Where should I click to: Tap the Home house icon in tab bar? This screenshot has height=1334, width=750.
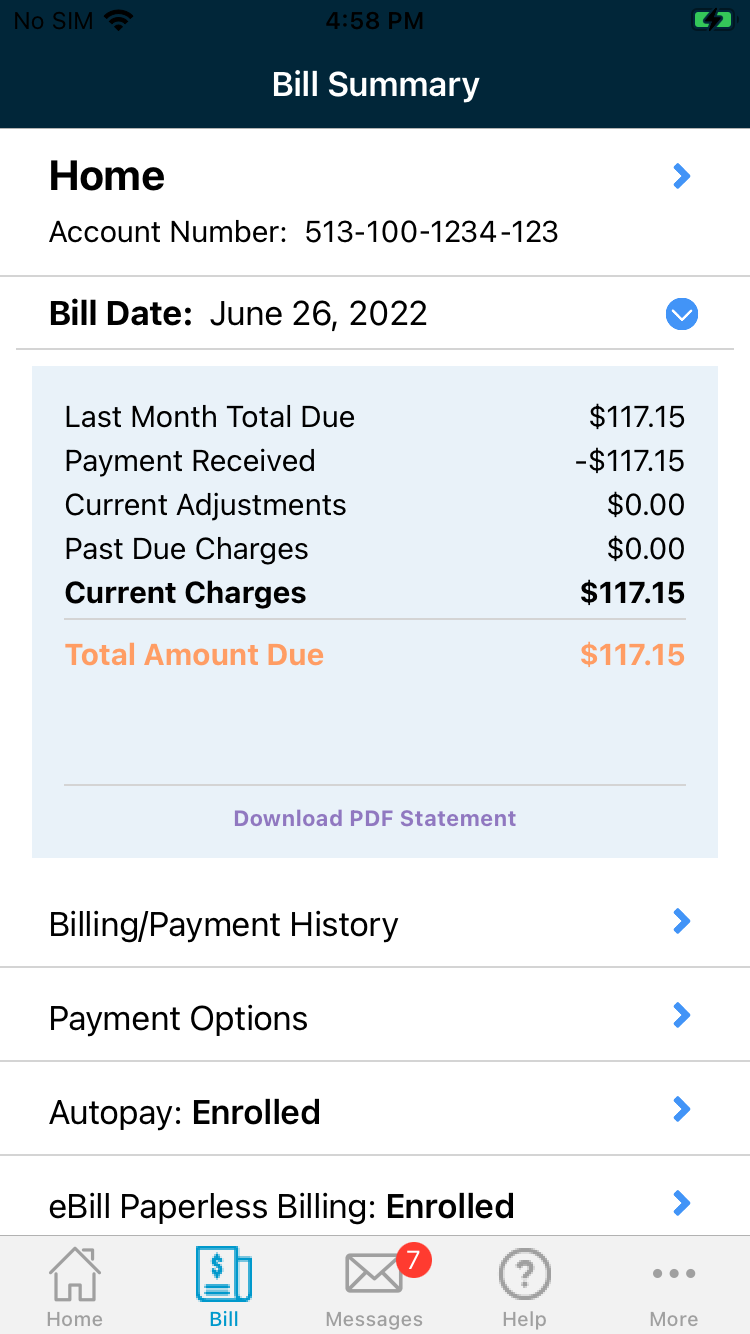click(x=75, y=1274)
